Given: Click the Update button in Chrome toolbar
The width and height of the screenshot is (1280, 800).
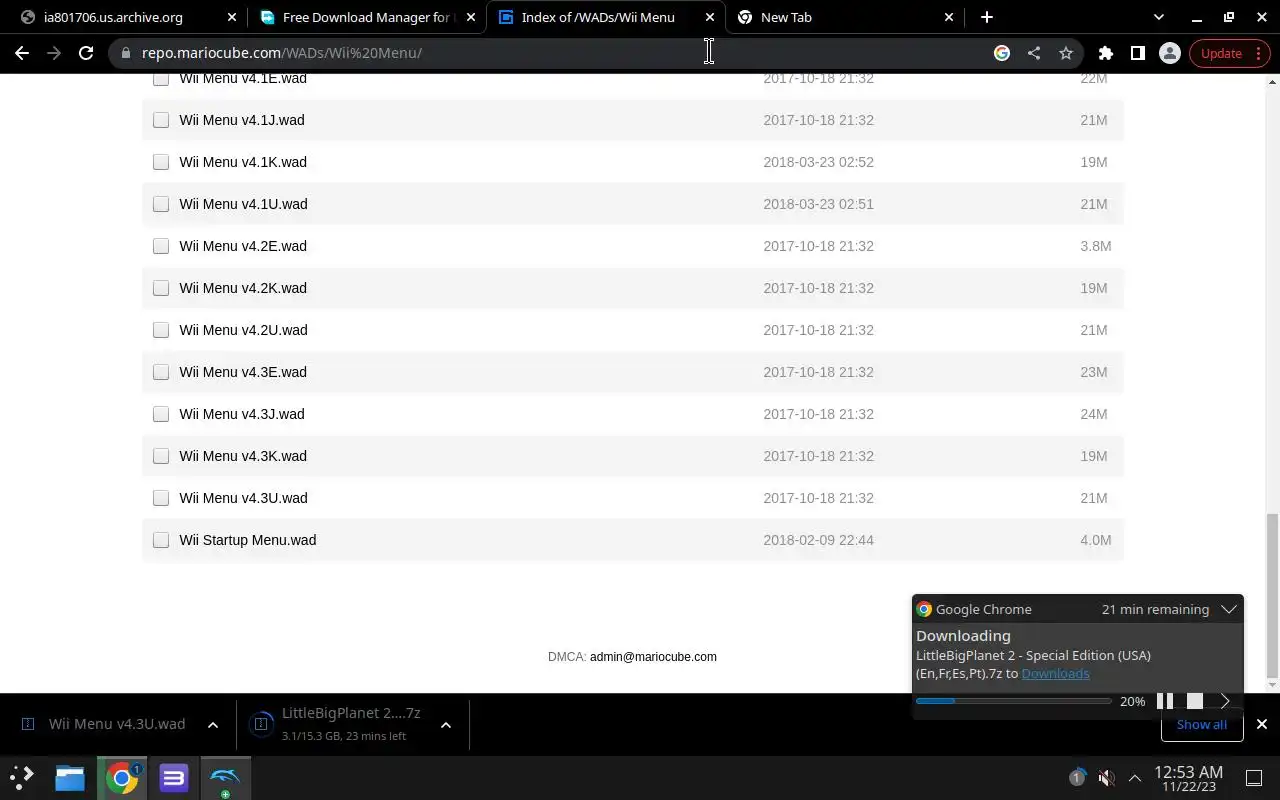Looking at the screenshot, I should click(x=1229, y=53).
